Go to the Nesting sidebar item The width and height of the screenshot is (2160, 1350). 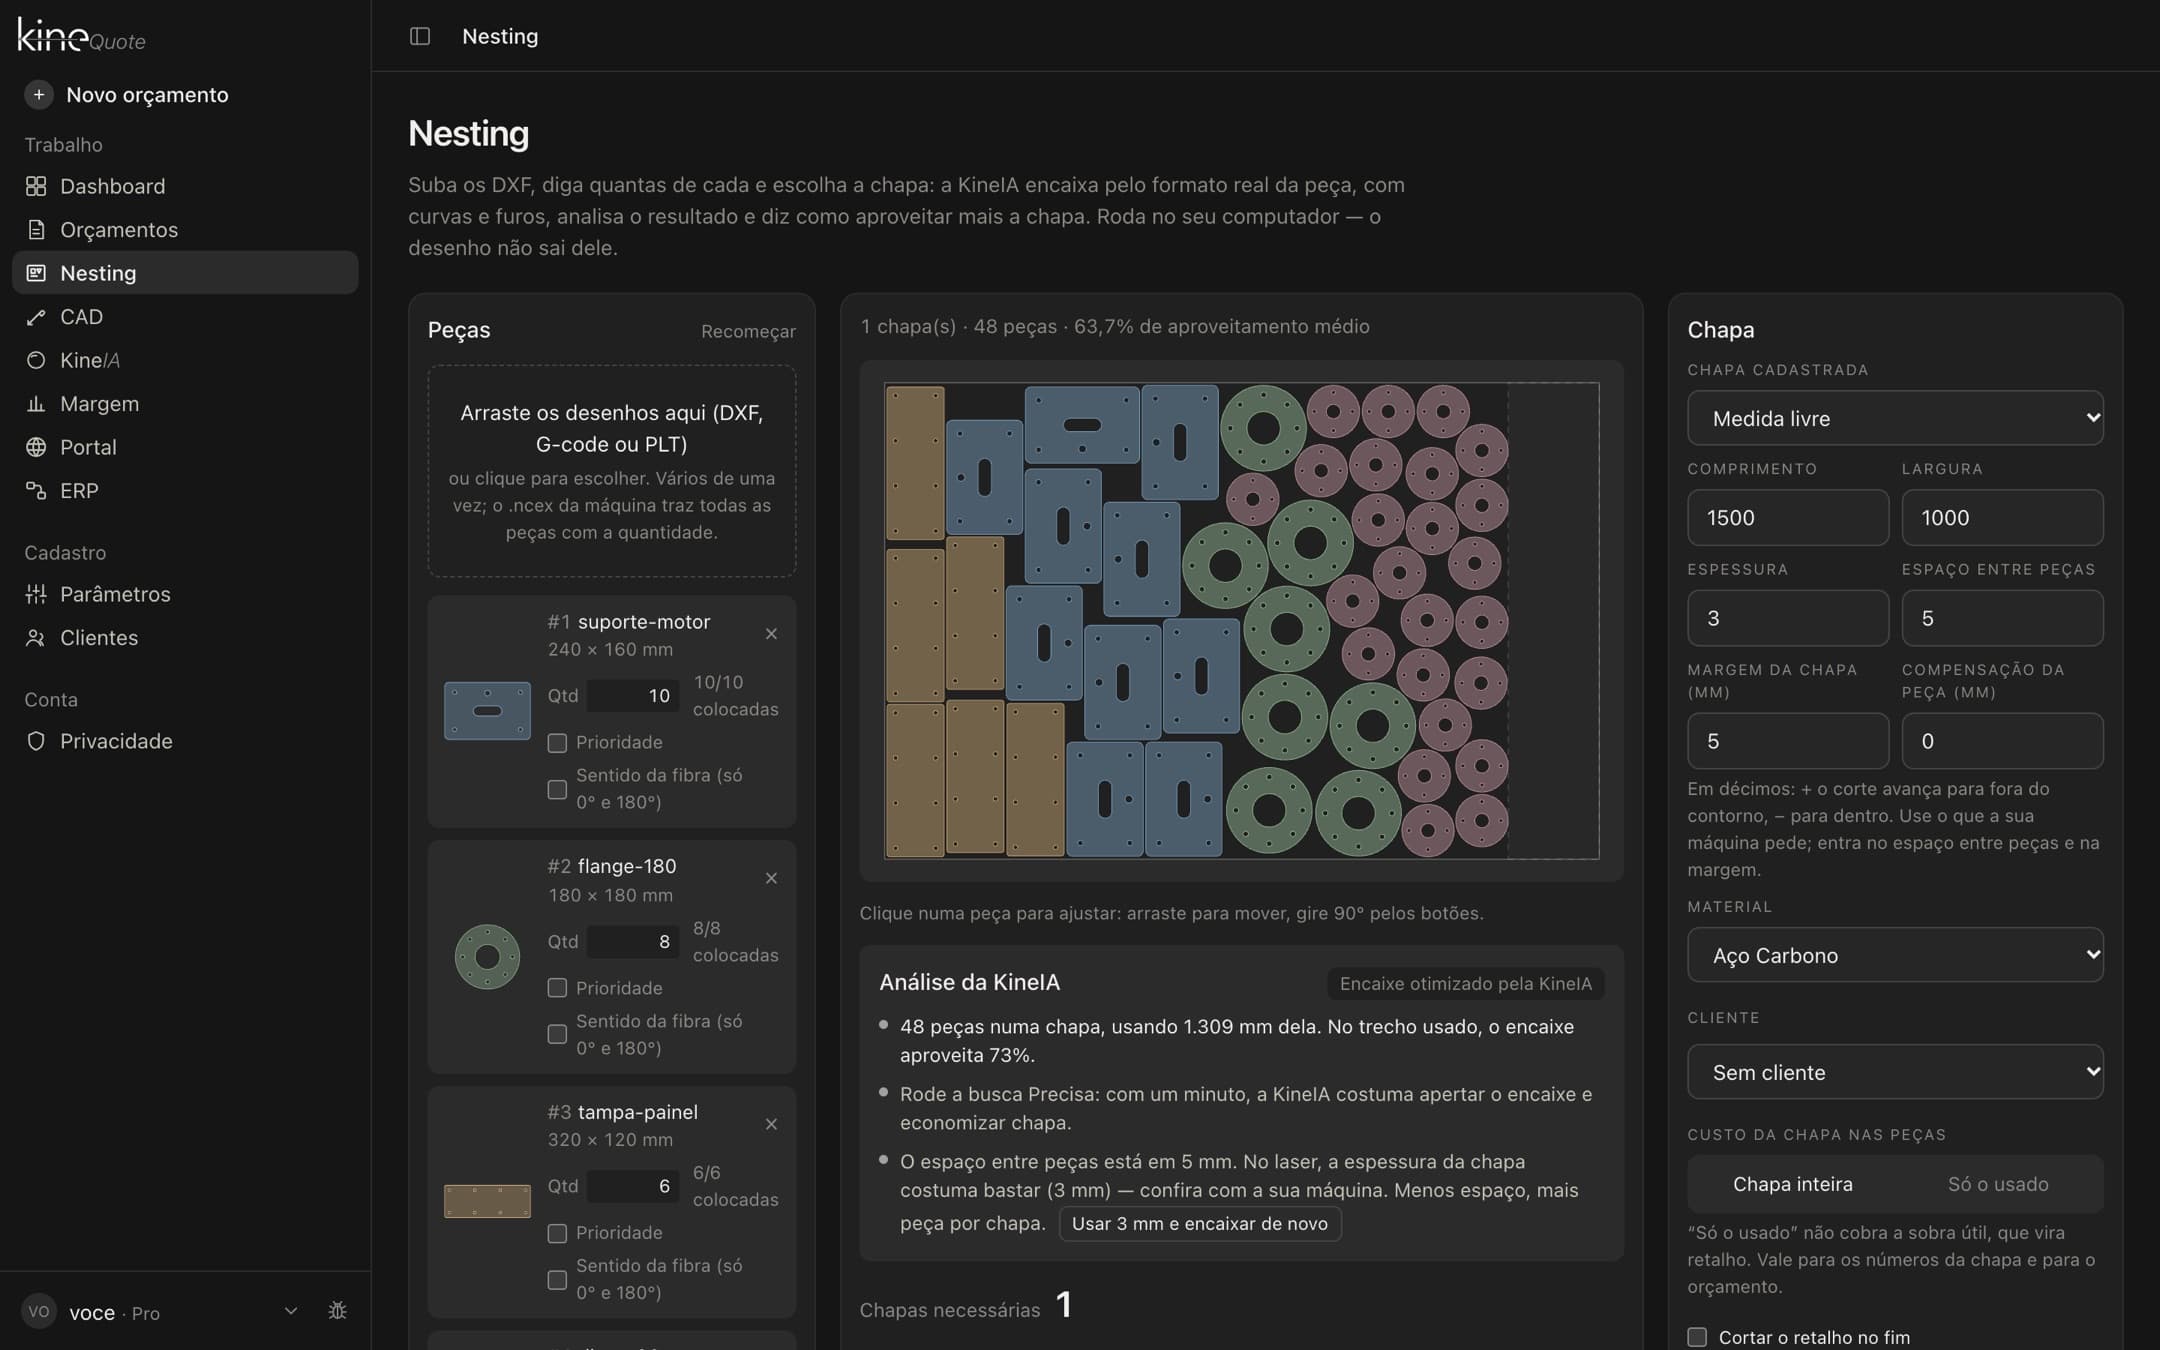[x=185, y=273]
